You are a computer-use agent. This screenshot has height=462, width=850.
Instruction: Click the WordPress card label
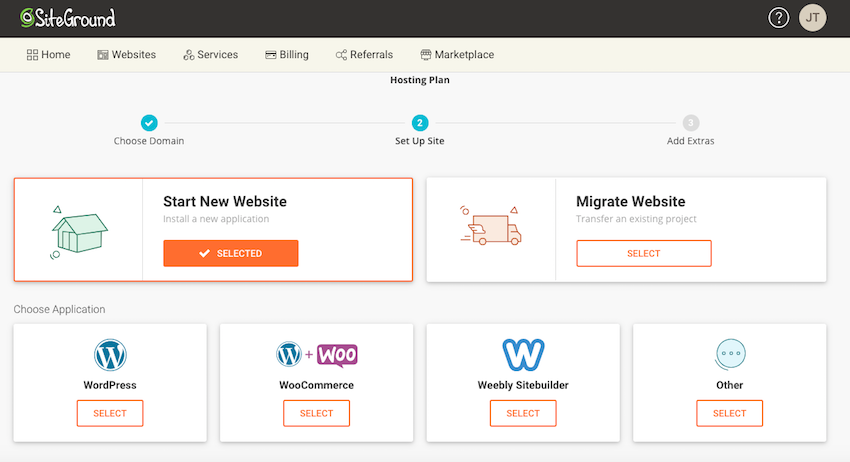[110, 385]
